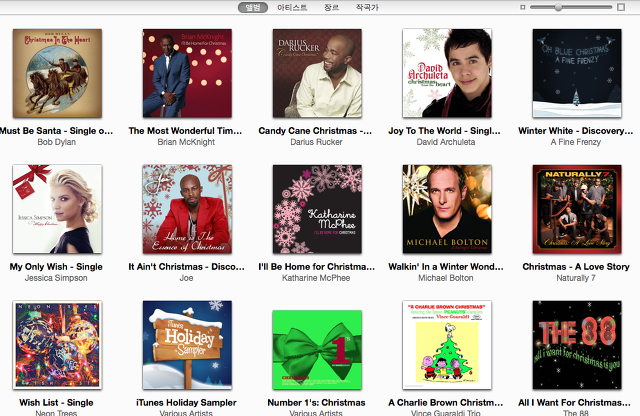
Task: Click the small grid icon left of slider
Action: click(522, 7)
